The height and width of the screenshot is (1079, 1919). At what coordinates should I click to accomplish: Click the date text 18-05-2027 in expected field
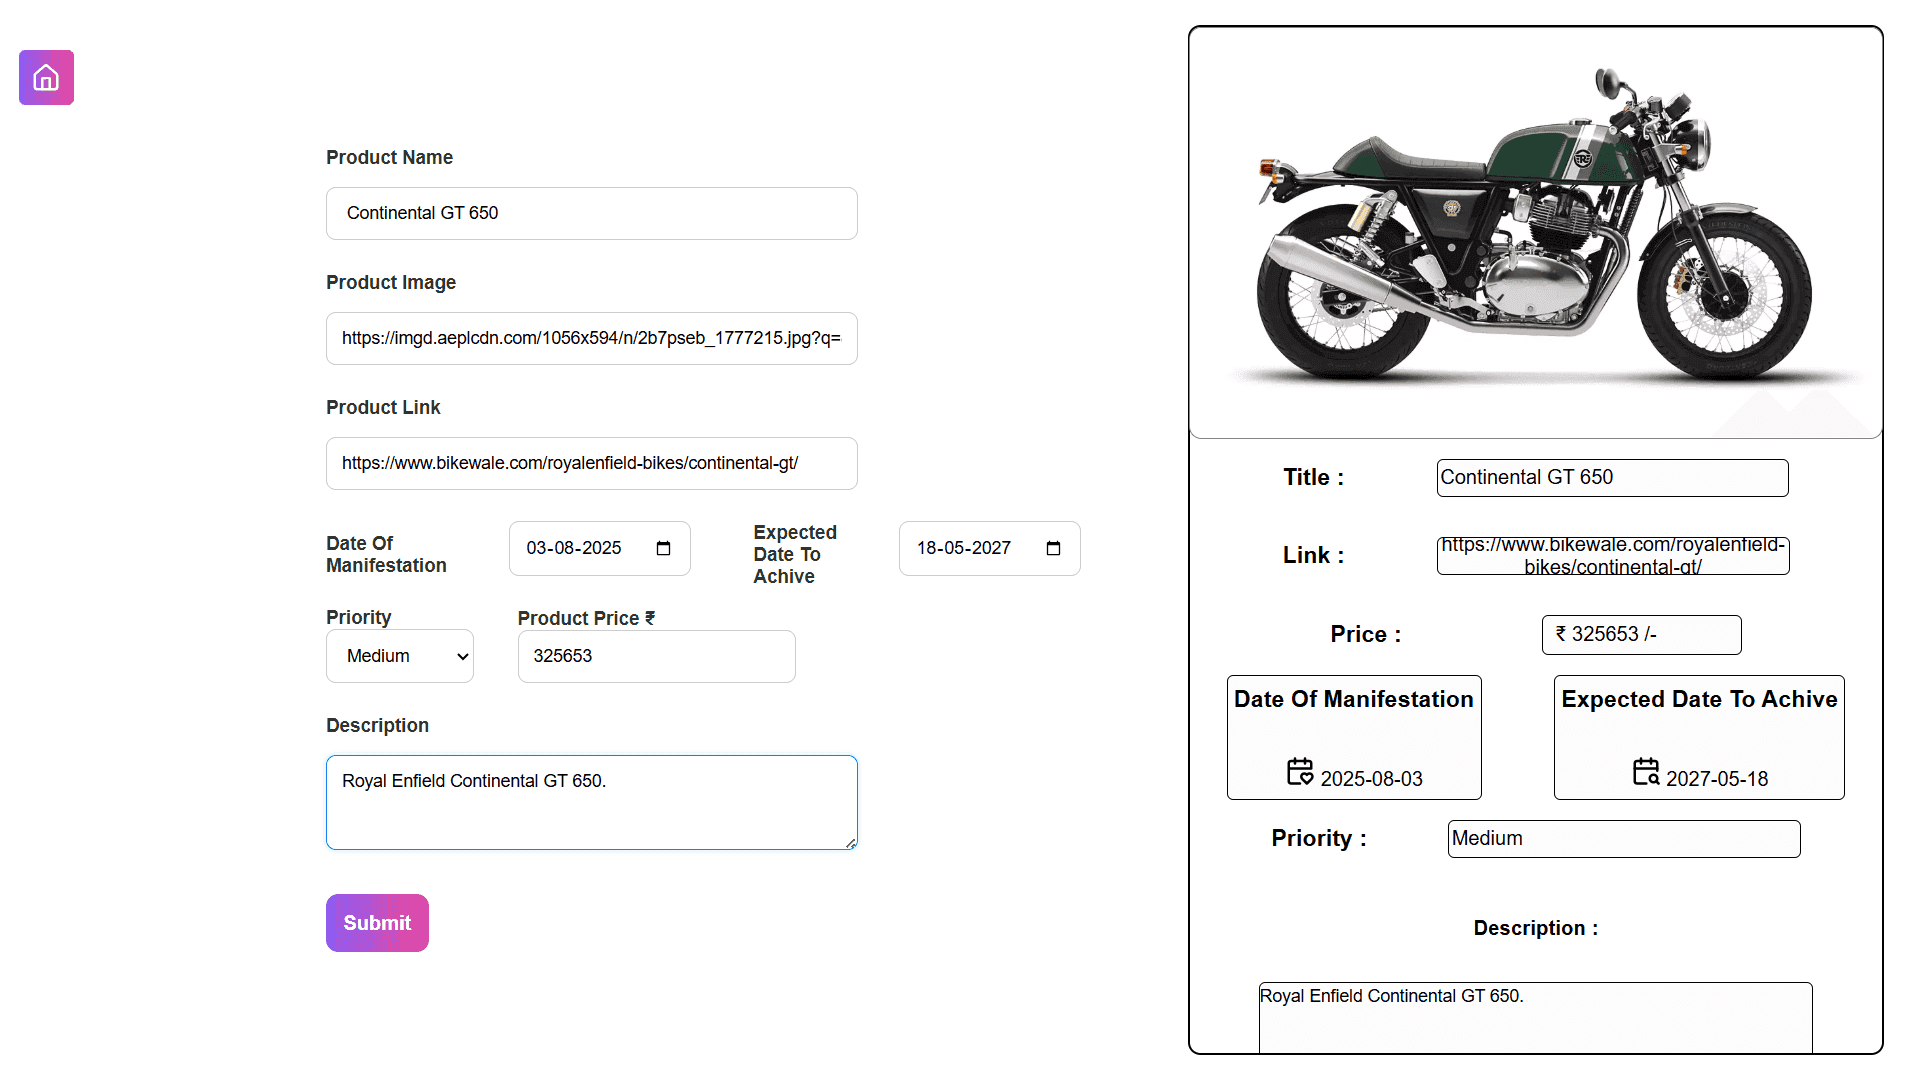[x=964, y=548]
